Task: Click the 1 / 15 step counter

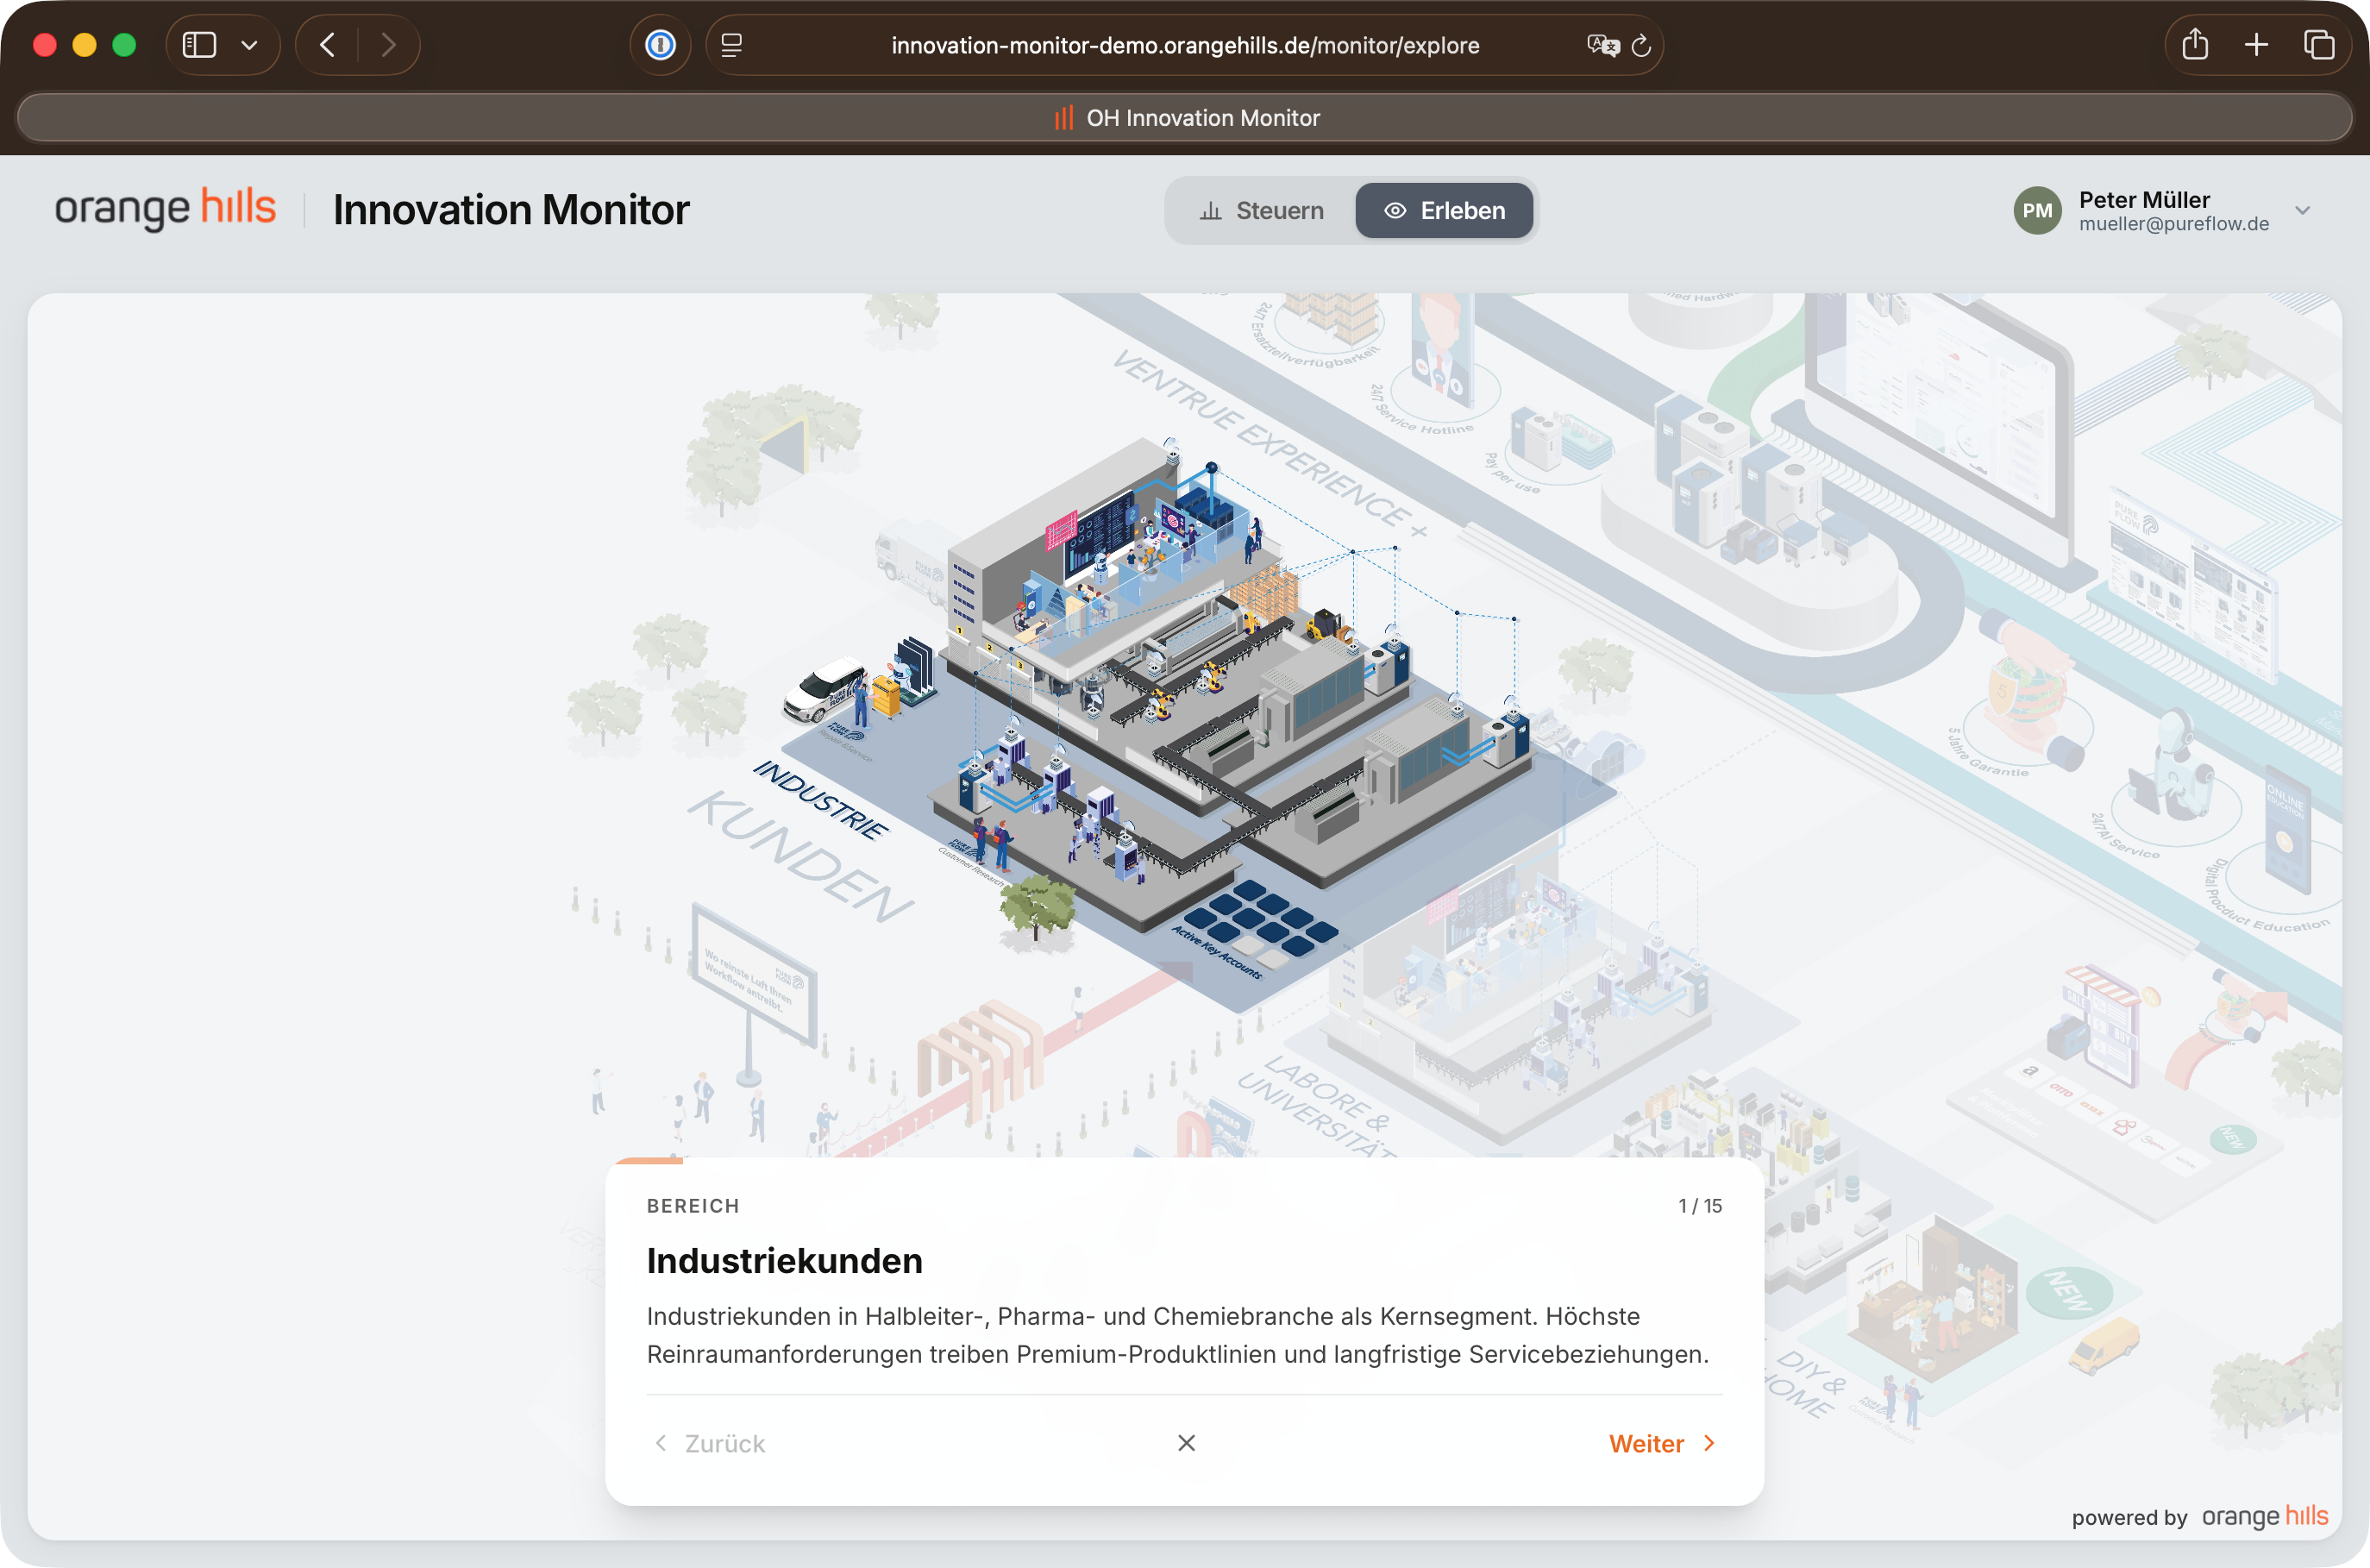Action: point(1700,1205)
